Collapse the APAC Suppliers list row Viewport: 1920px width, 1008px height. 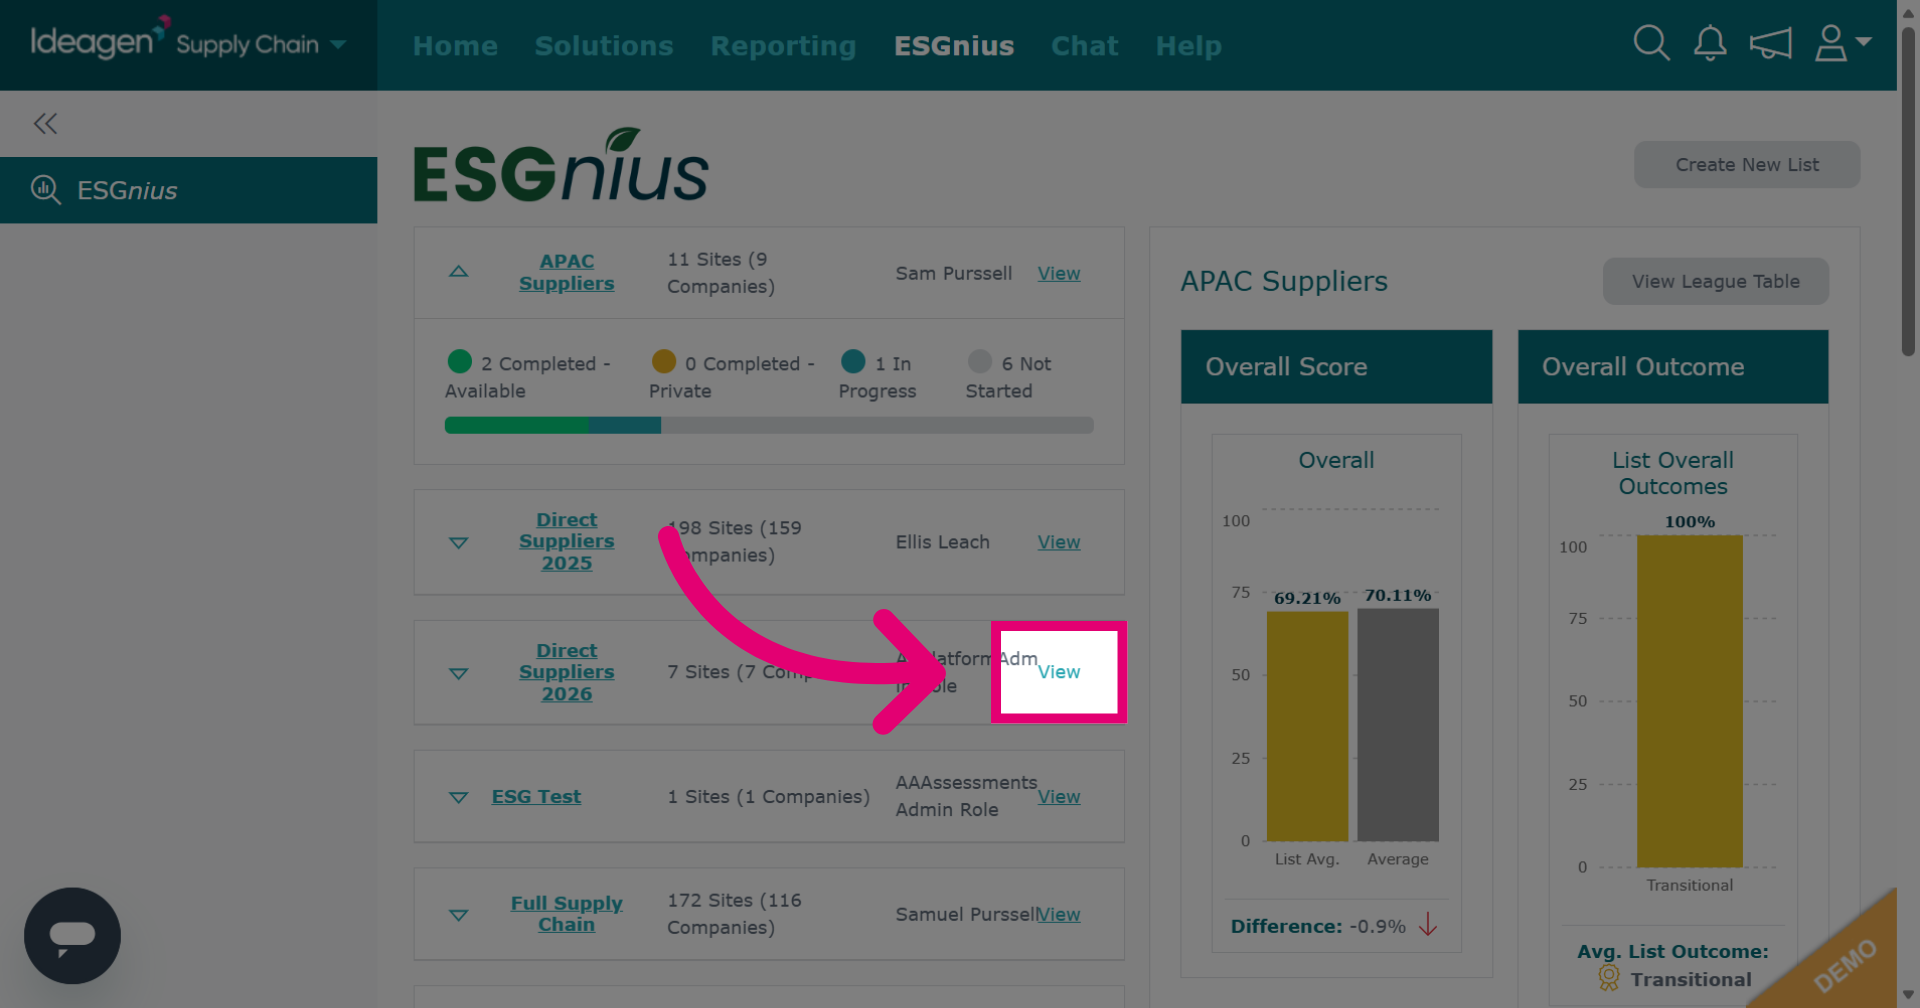click(458, 272)
